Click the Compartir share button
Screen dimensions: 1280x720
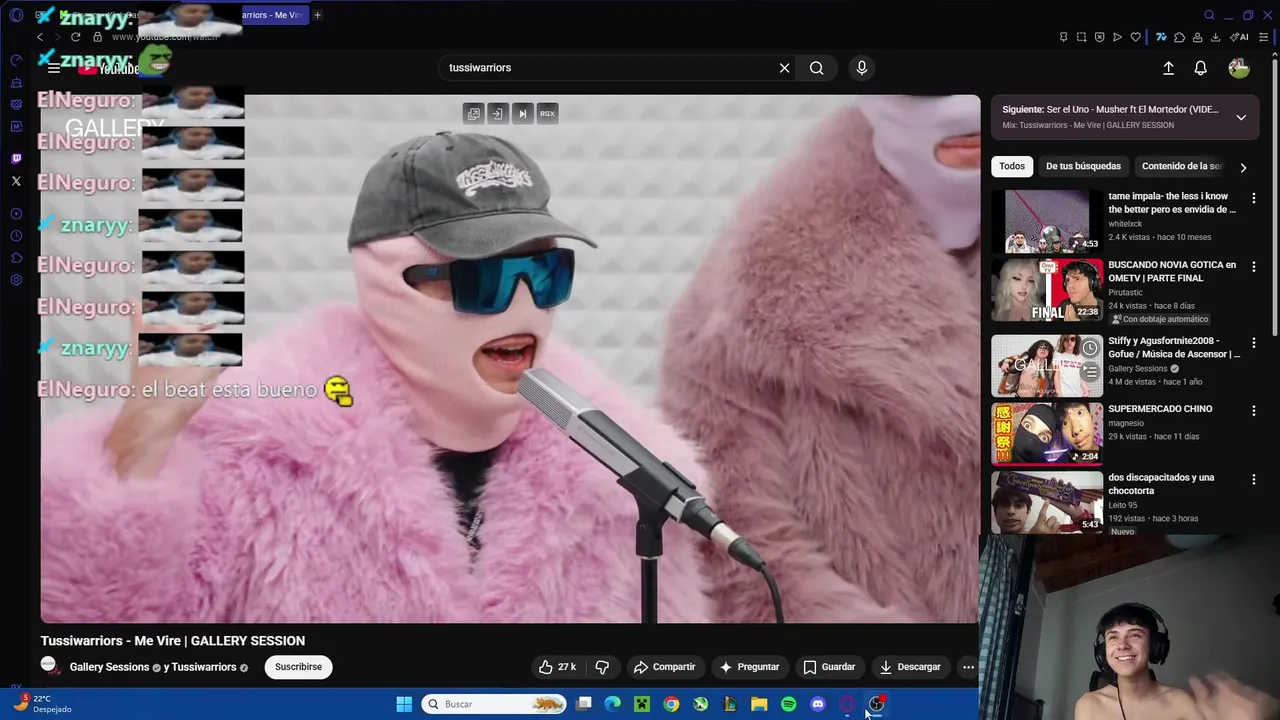[665, 667]
